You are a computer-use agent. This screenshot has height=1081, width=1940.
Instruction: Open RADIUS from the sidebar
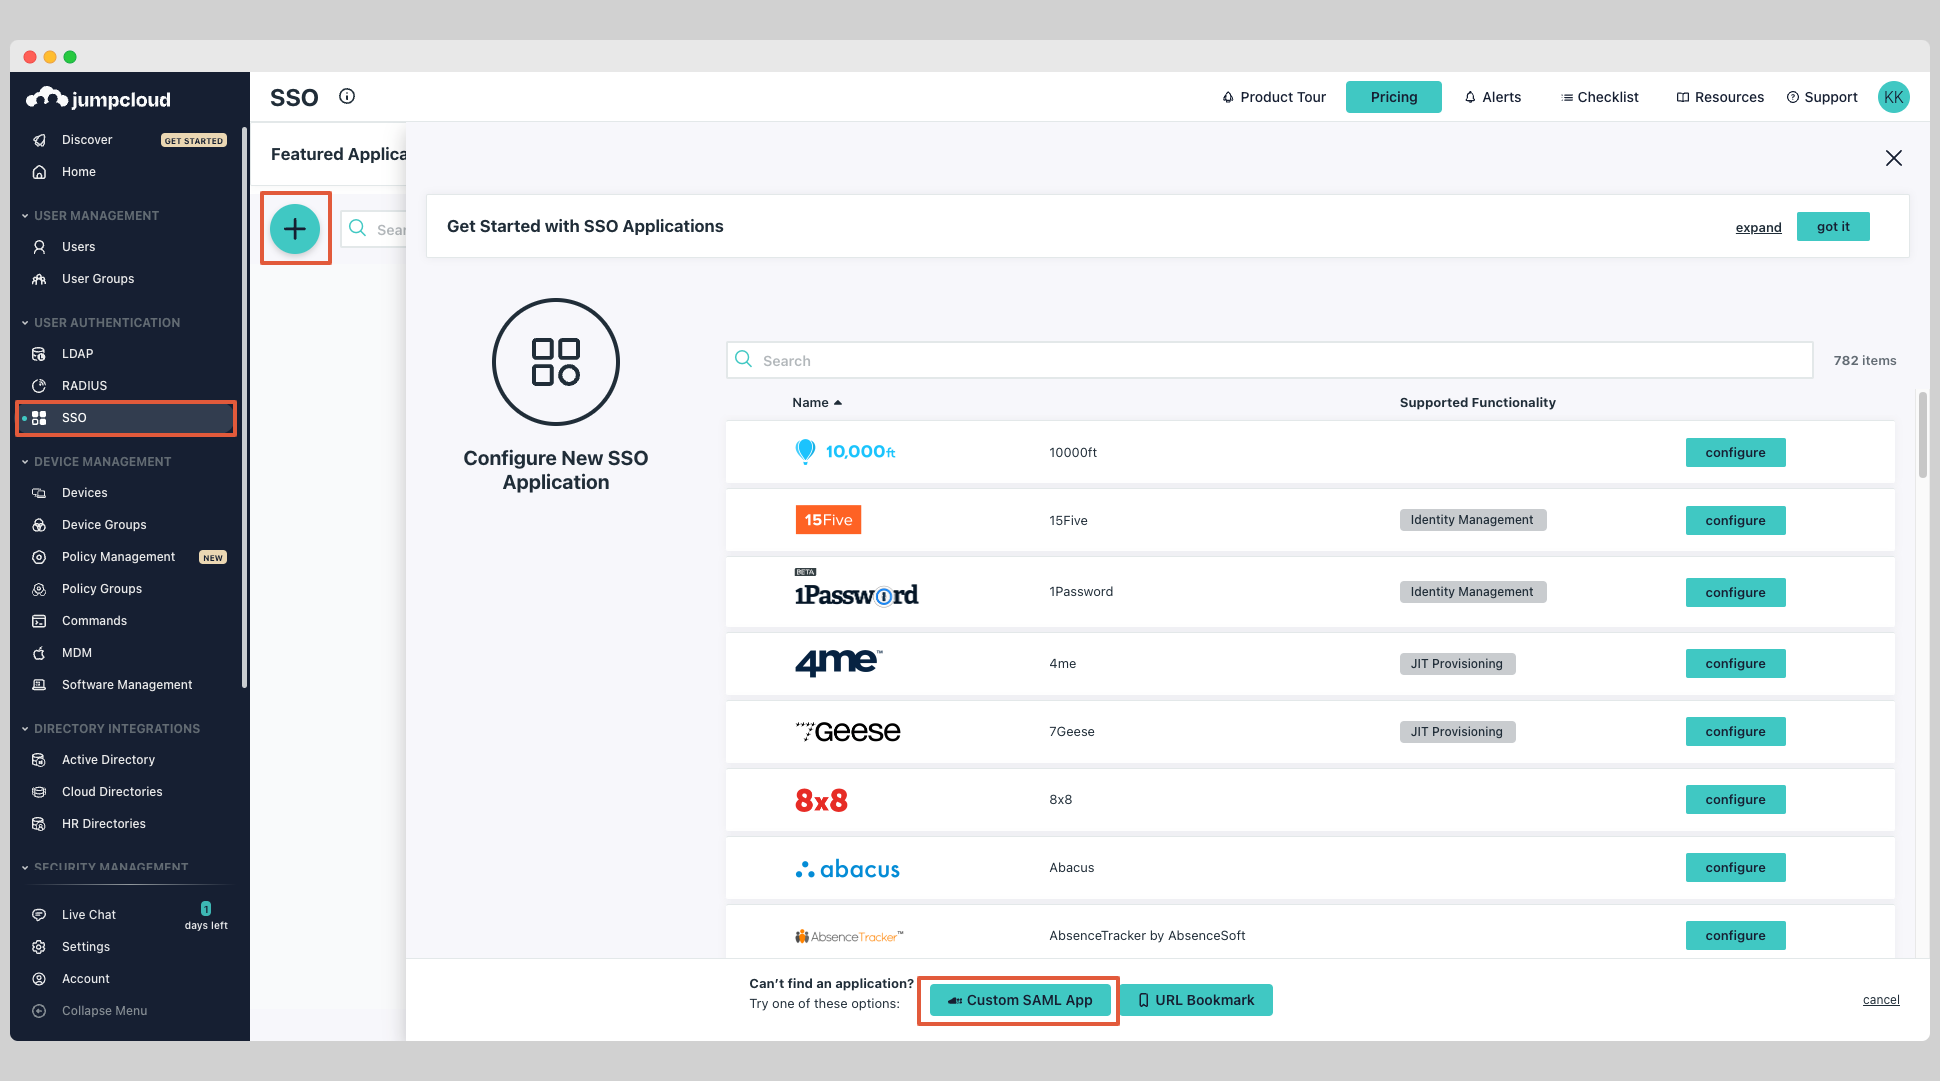pos(84,385)
